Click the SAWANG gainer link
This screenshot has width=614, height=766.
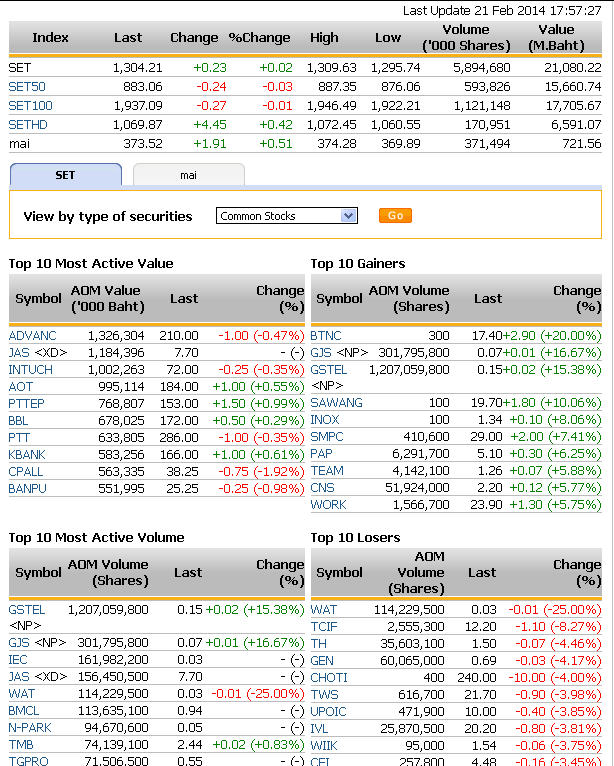(336, 403)
